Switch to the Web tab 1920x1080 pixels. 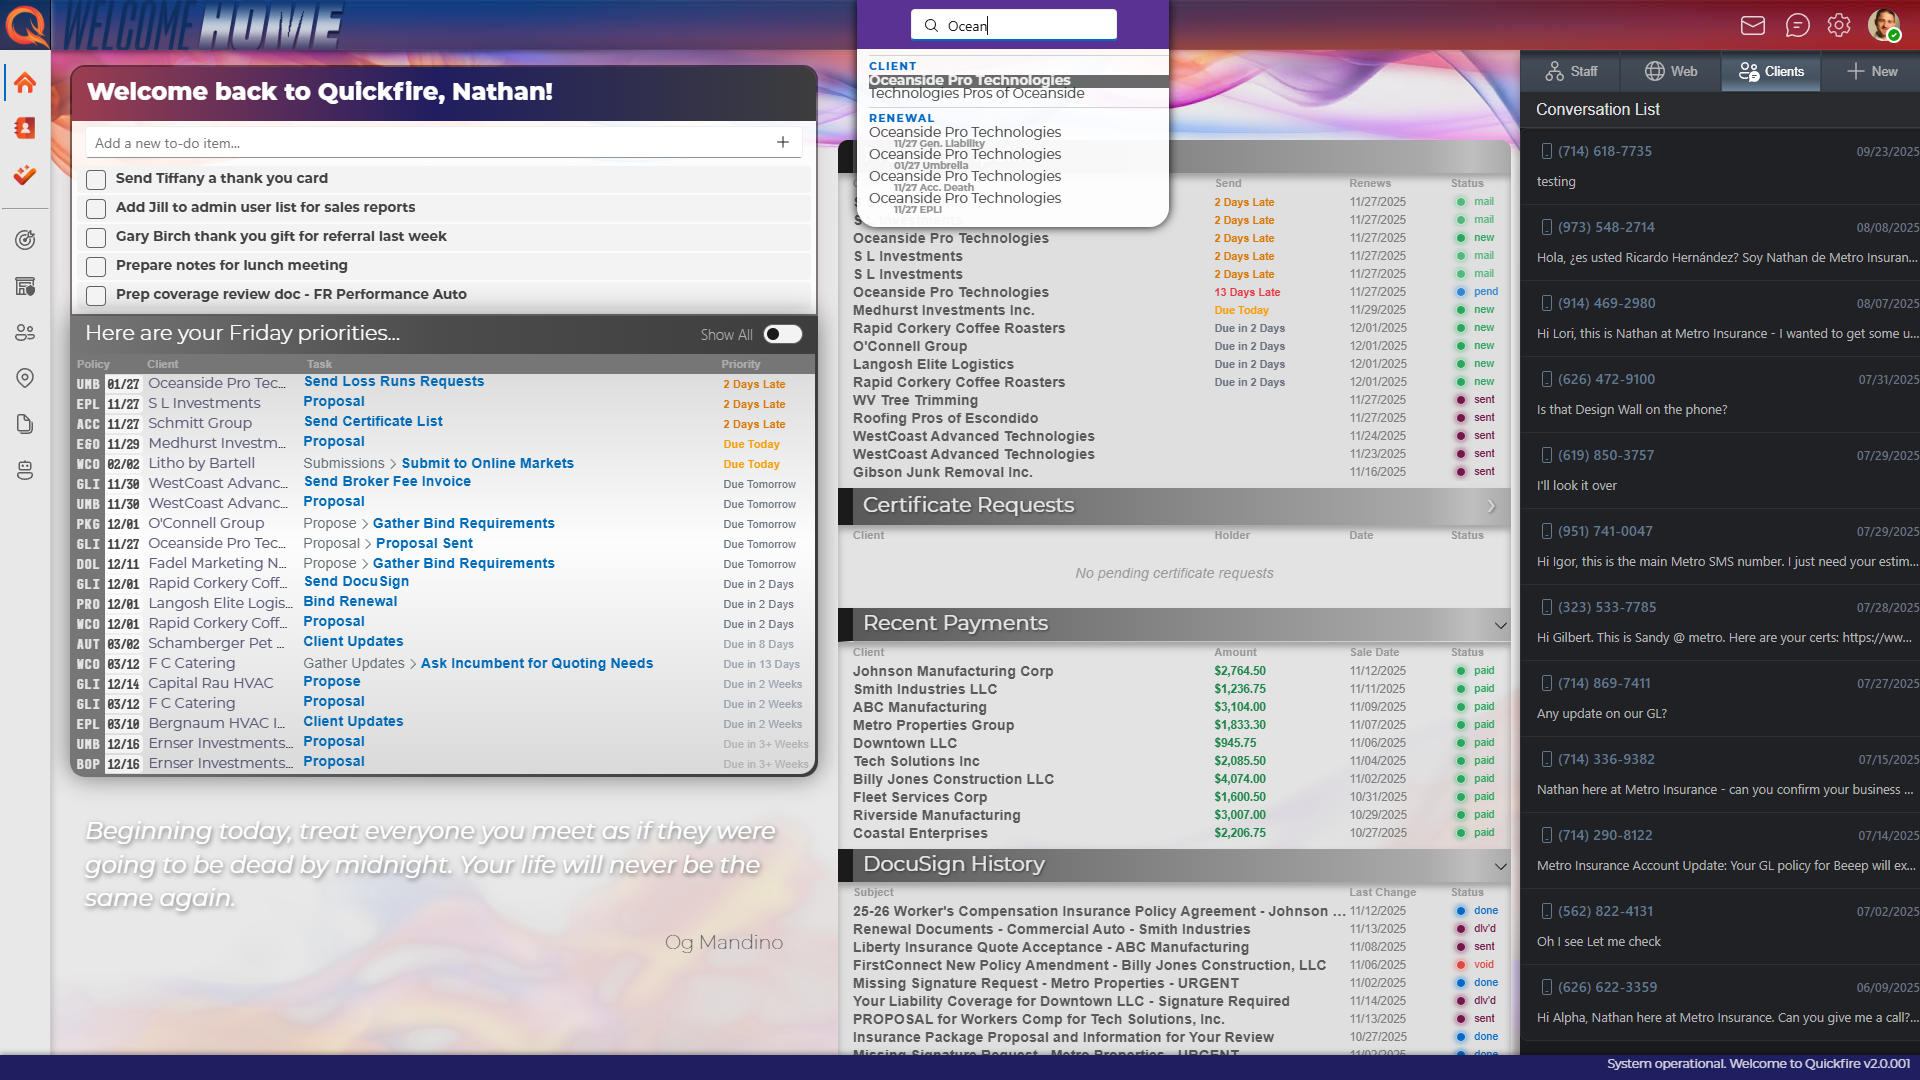click(1670, 71)
